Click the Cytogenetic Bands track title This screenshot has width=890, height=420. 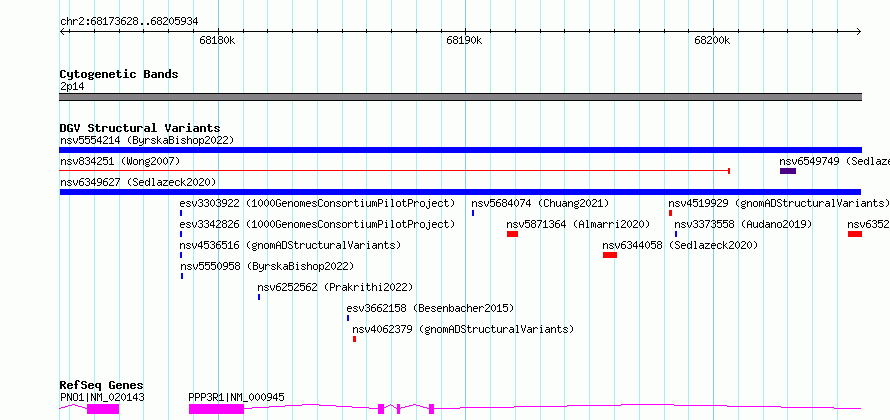click(119, 74)
